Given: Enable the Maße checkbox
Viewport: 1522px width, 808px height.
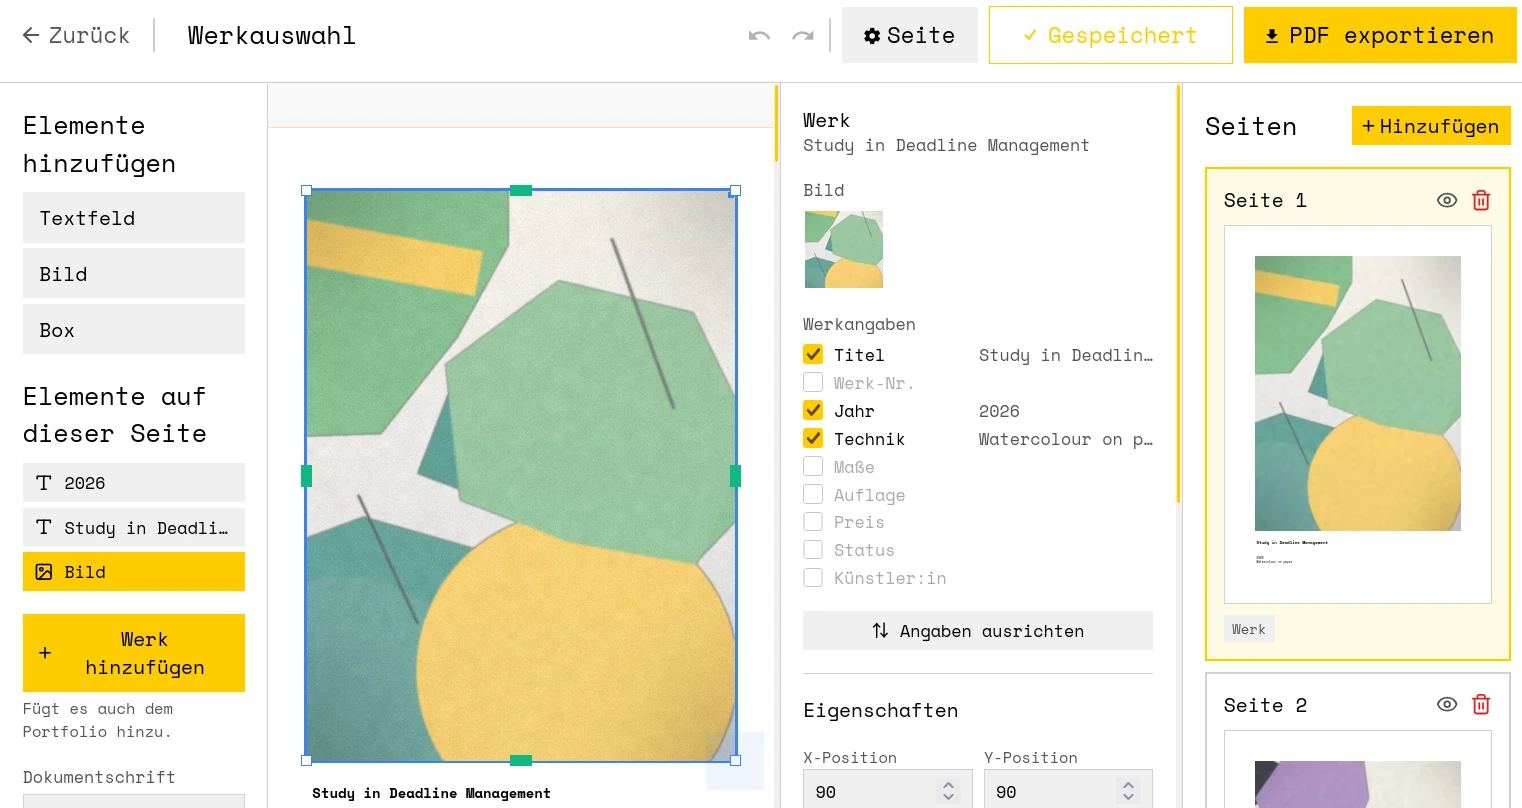Looking at the screenshot, I should pyautogui.click(x=813, y=467).
